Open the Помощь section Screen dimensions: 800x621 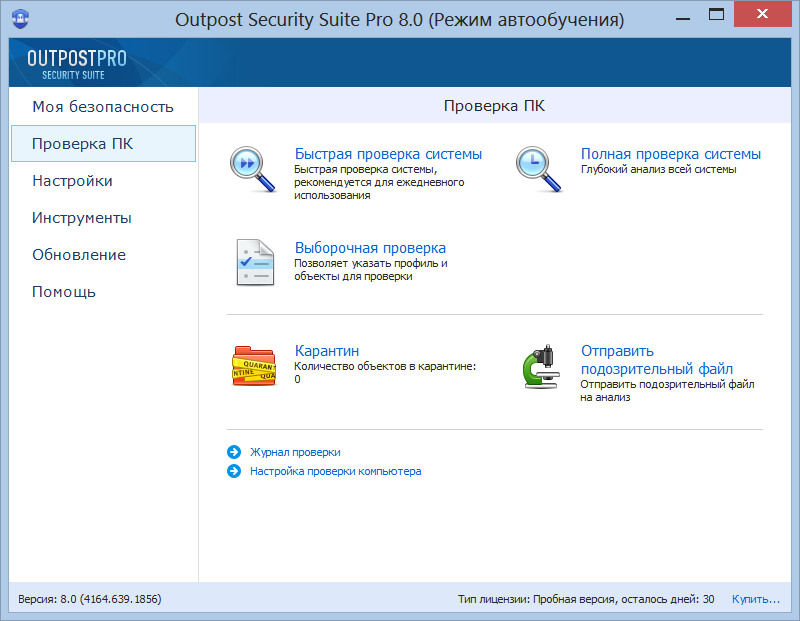(x=64, y=292)
